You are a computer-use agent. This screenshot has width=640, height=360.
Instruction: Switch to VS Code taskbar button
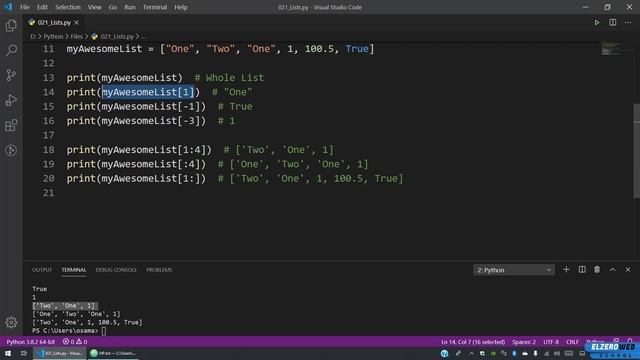(x=59, y=353)
